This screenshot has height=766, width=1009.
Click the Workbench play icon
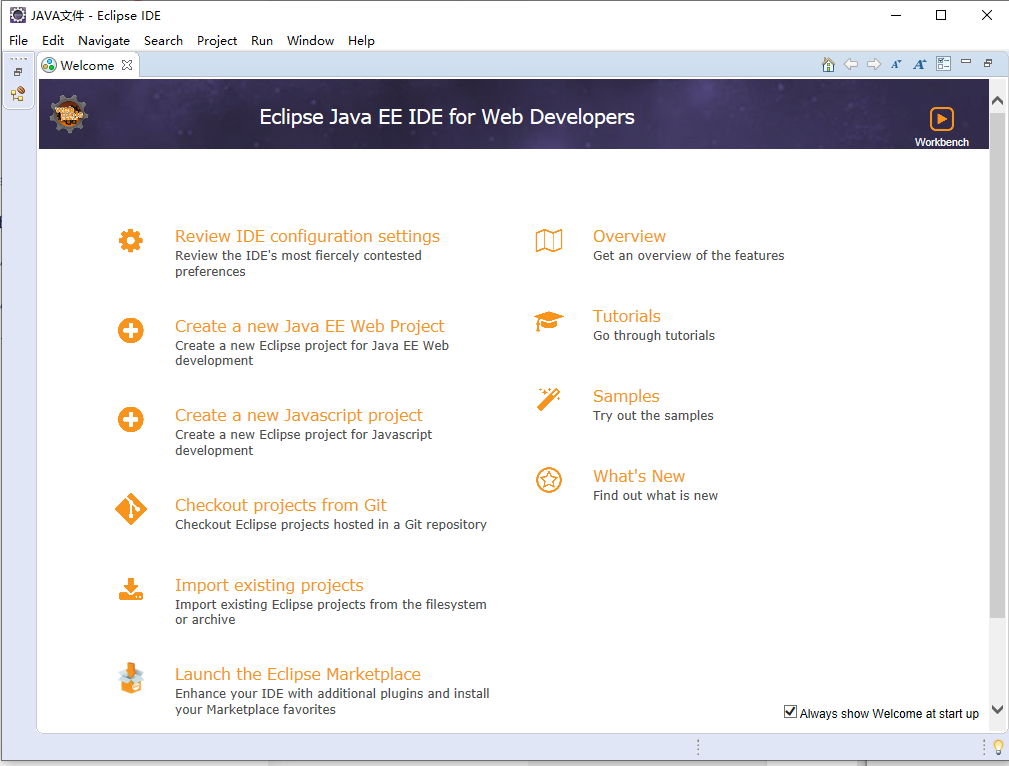[941, 119]
